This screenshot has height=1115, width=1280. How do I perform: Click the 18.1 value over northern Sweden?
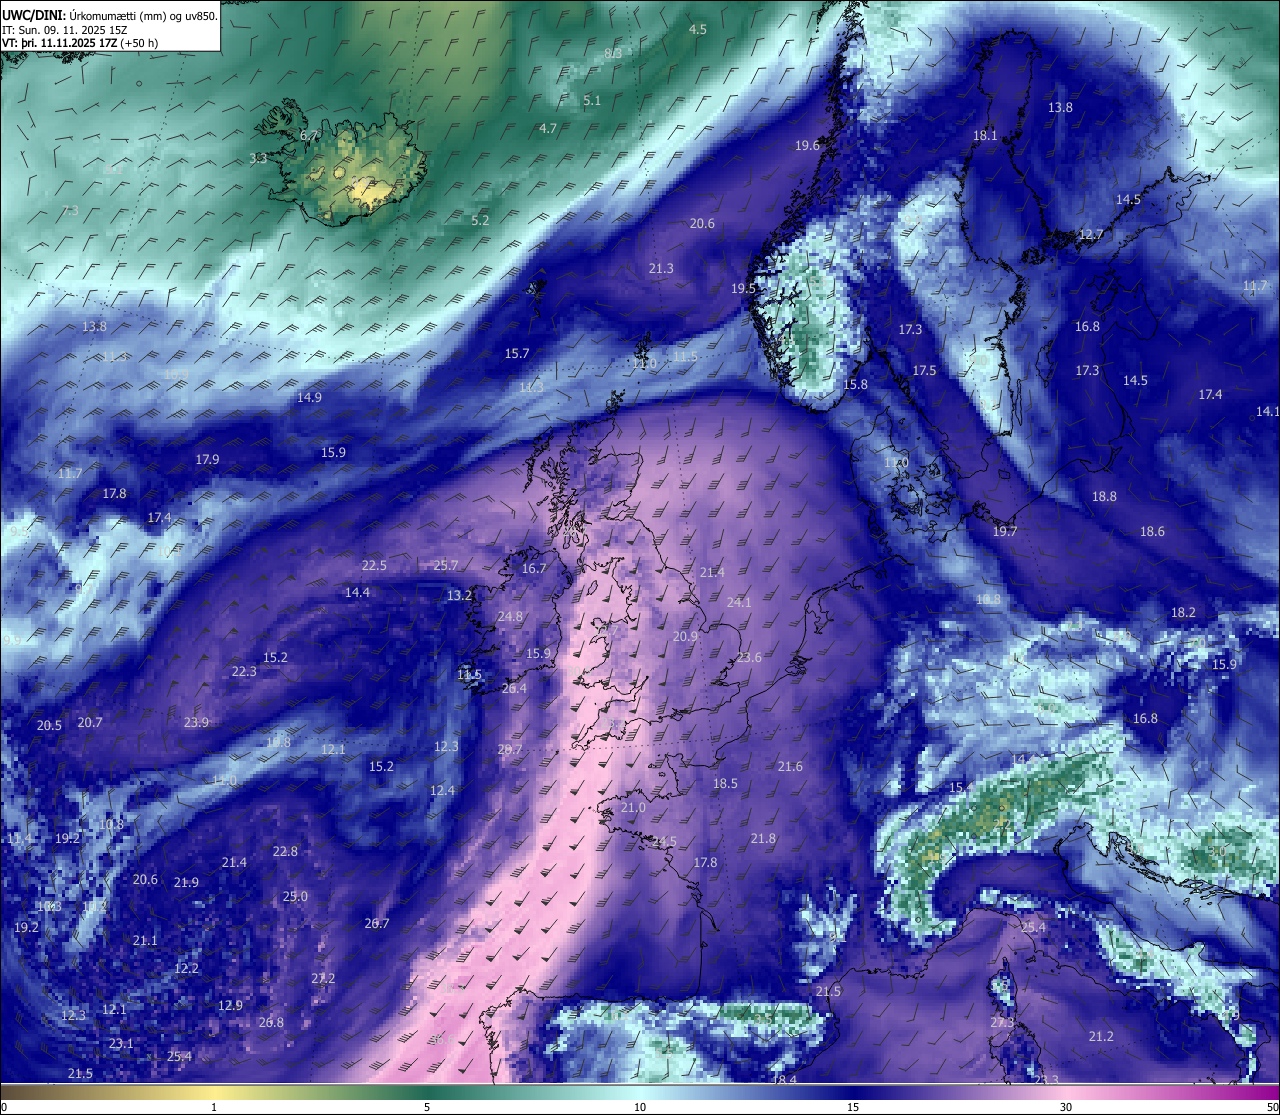pos(985,136)
